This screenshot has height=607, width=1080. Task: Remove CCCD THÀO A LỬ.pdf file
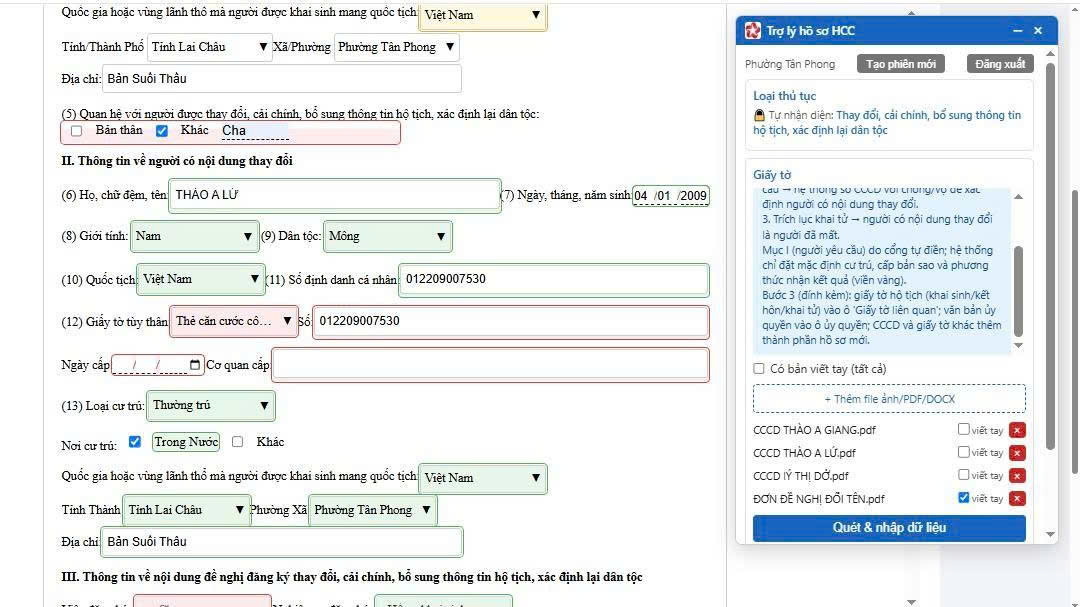coord(1017,453)
